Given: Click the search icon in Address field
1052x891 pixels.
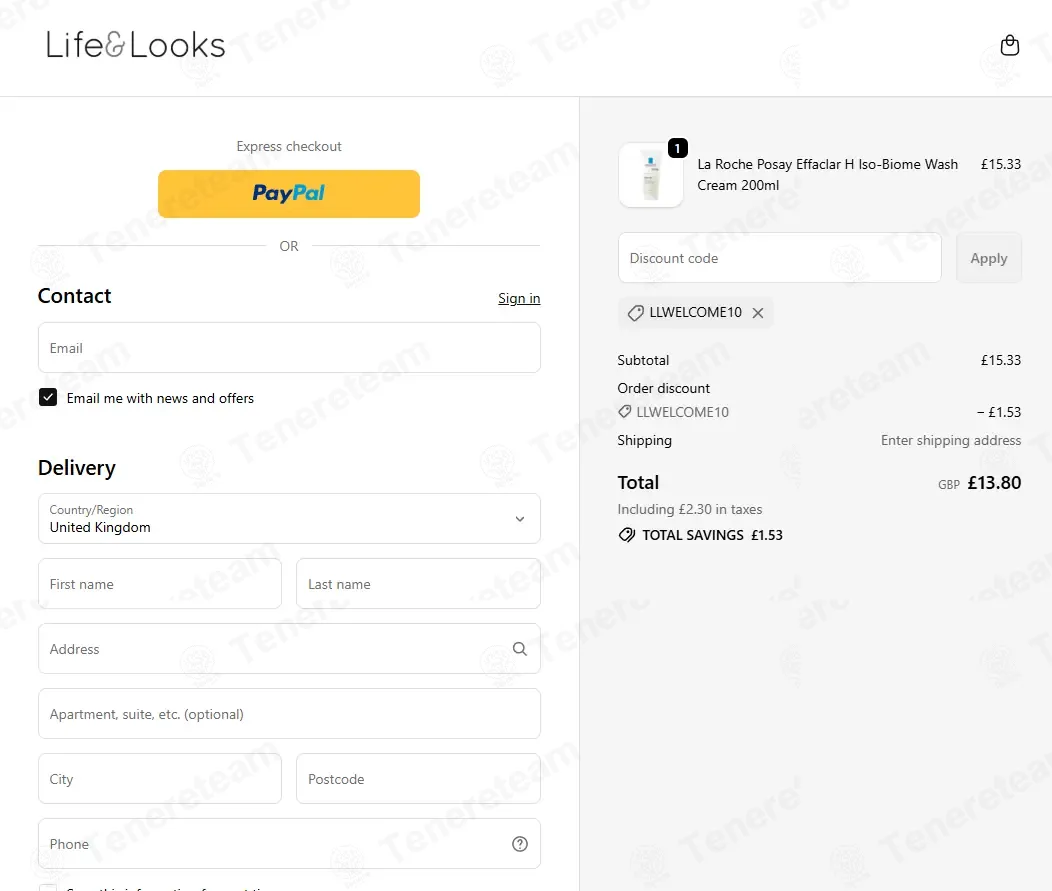Looking at the screenshot, I should [519, 649].
